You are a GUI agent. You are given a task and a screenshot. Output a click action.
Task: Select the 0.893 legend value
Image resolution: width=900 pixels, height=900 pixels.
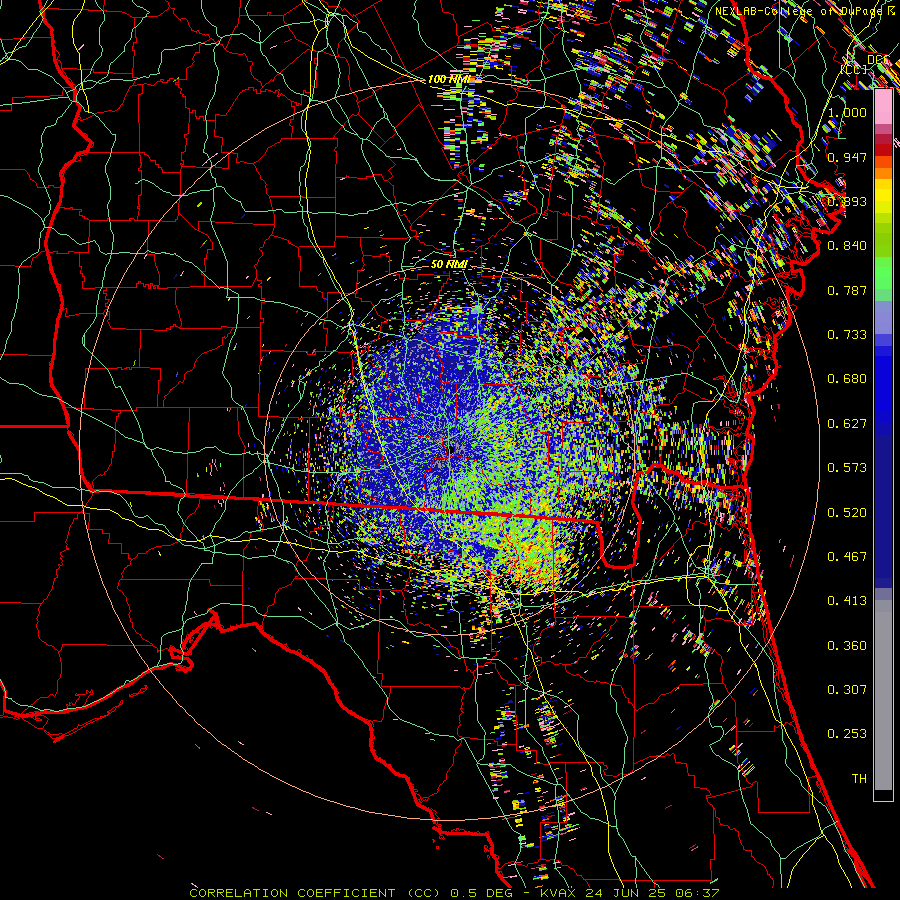847,201
